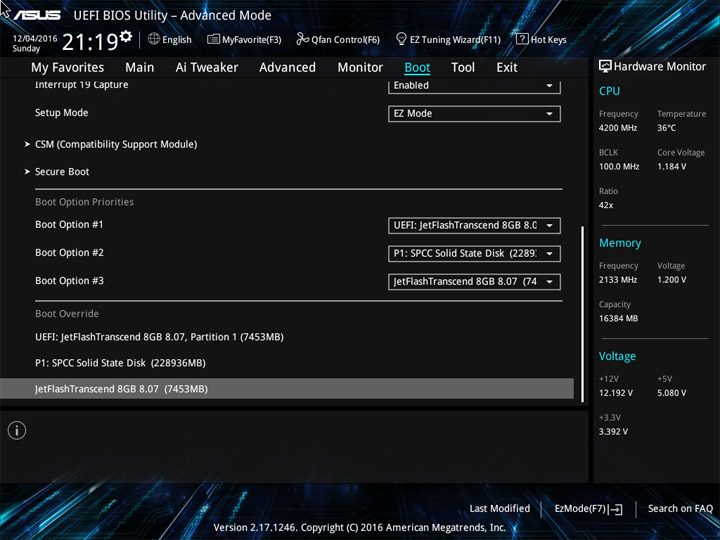This screenshot has width=720, height=540.
Task: Open the Boot Option #3 dropdown
Action: point(474,281)
